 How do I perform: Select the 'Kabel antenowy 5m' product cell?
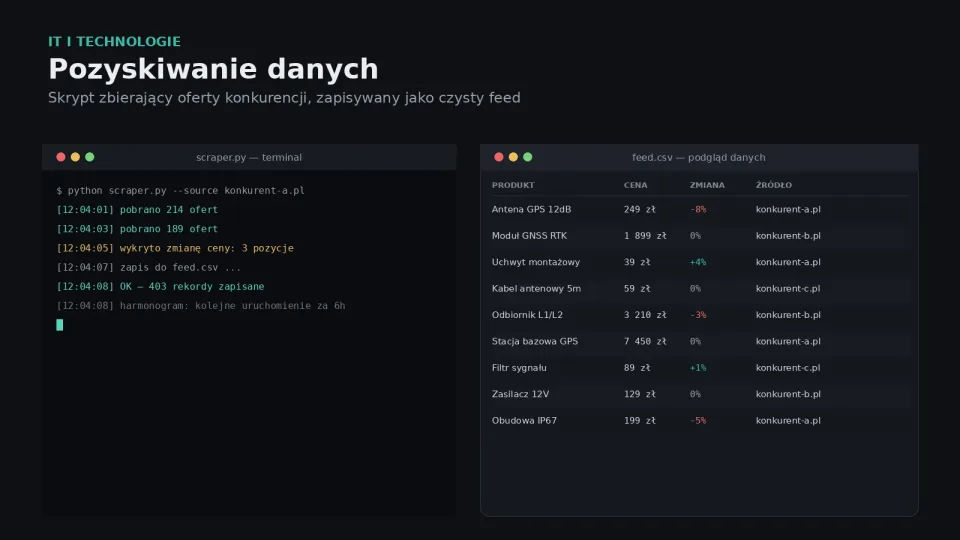click(536, 288)
